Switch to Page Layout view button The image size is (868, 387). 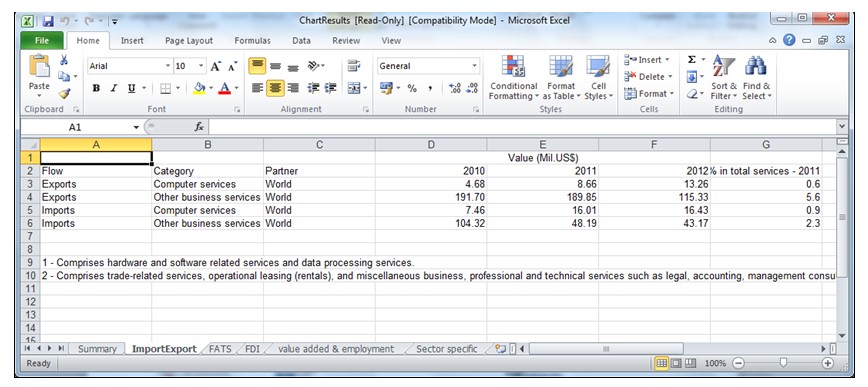coord(675,363)
